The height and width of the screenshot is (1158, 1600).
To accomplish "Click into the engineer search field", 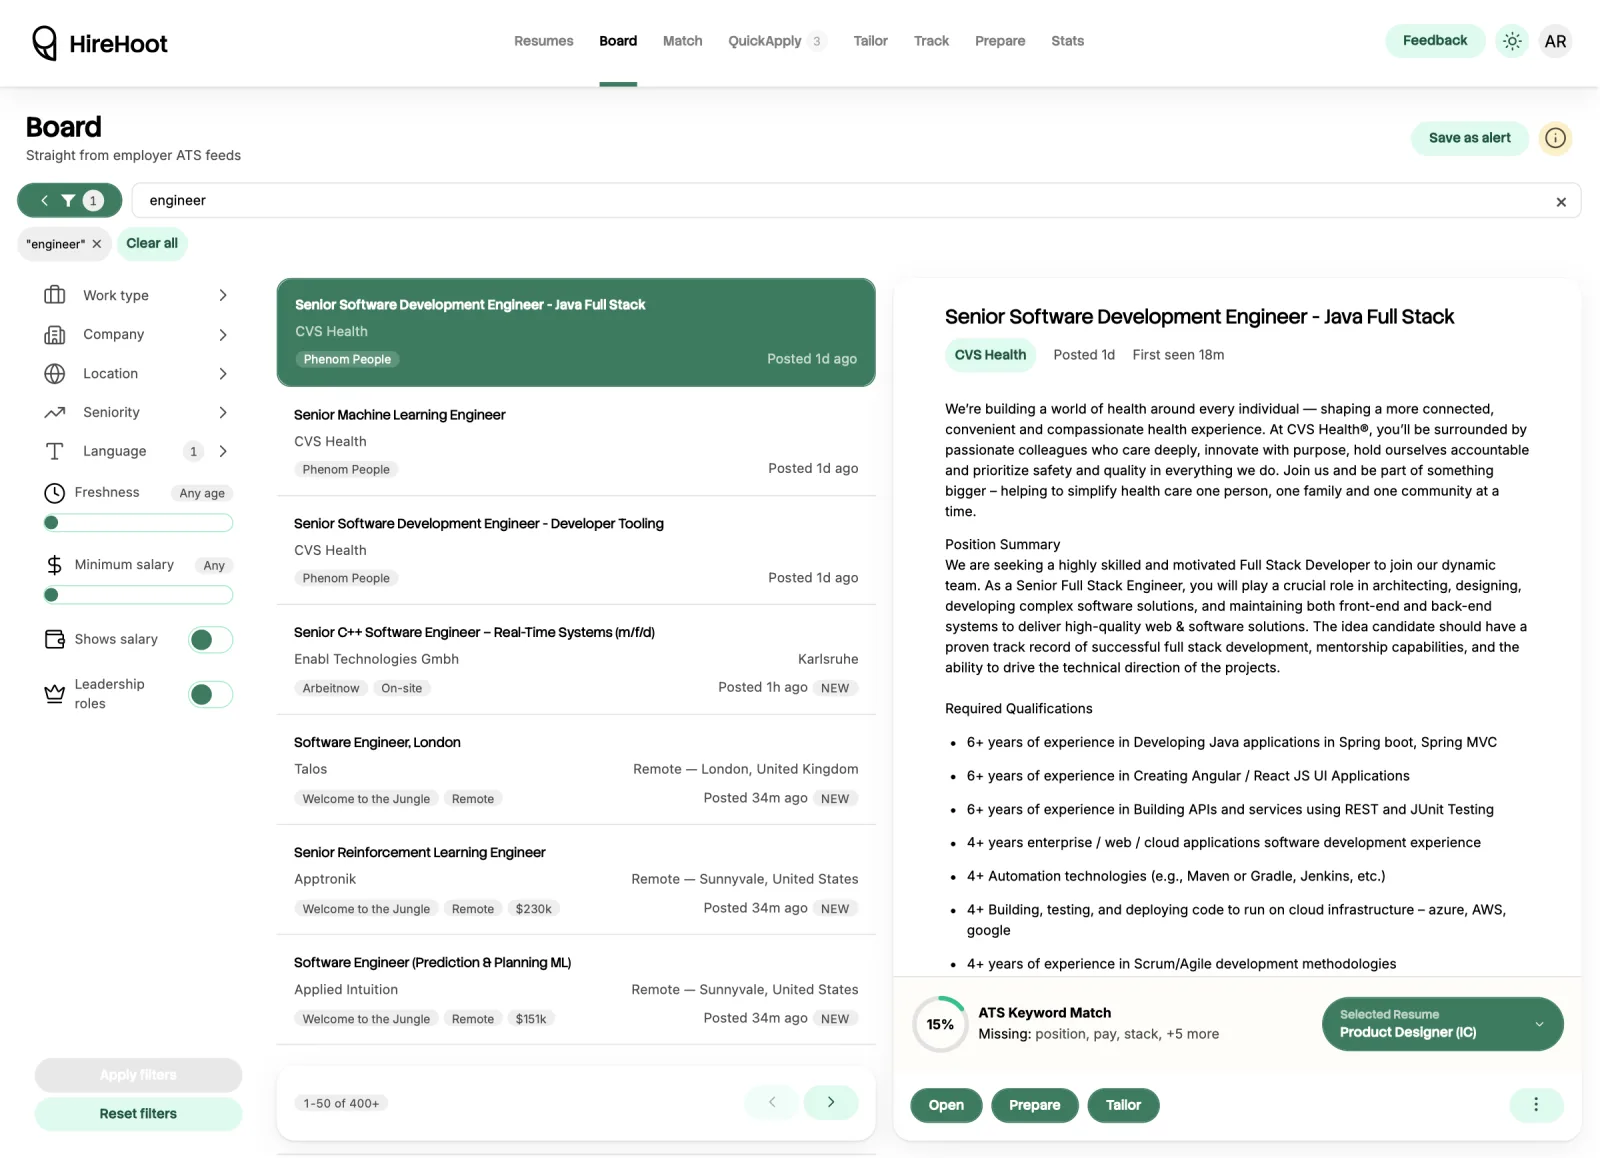I will (x=856, y=201).
